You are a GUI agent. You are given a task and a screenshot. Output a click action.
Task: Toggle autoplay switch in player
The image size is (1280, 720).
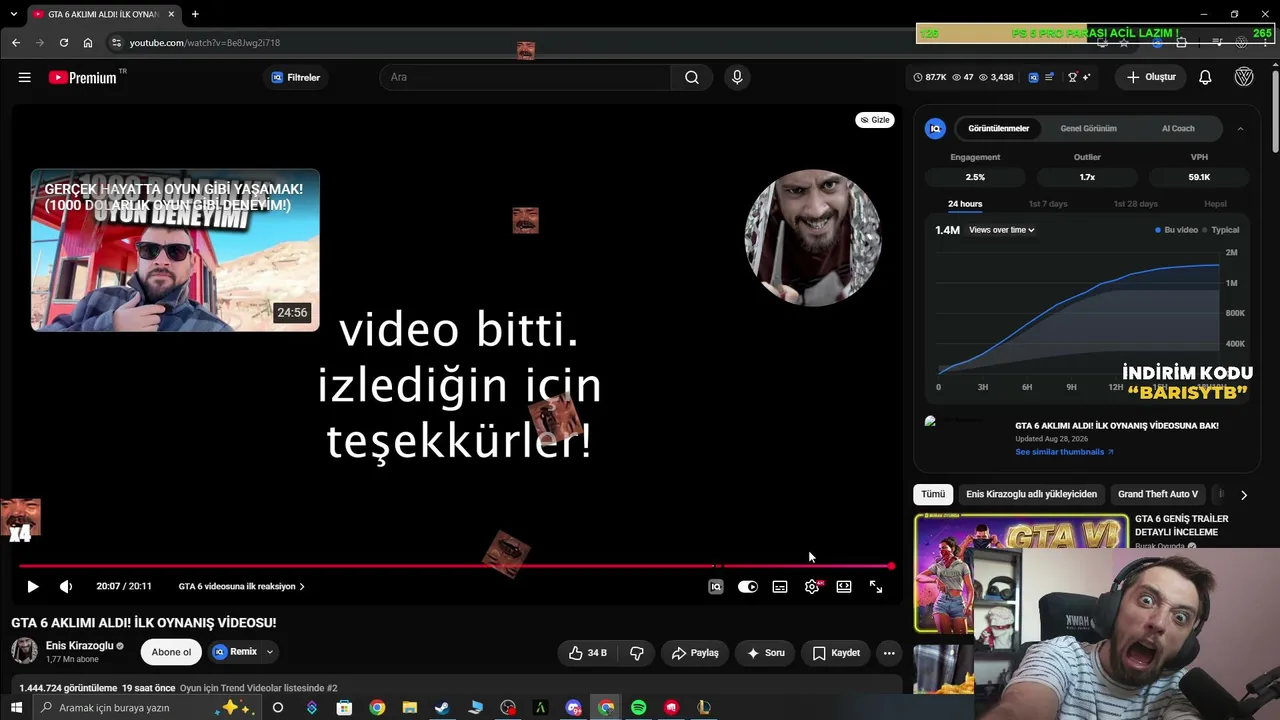tap(748, 587)
